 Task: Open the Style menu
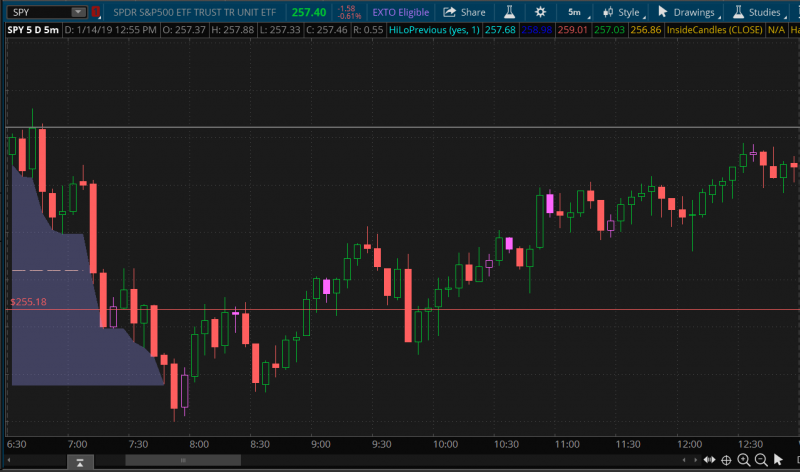point(621,13)
